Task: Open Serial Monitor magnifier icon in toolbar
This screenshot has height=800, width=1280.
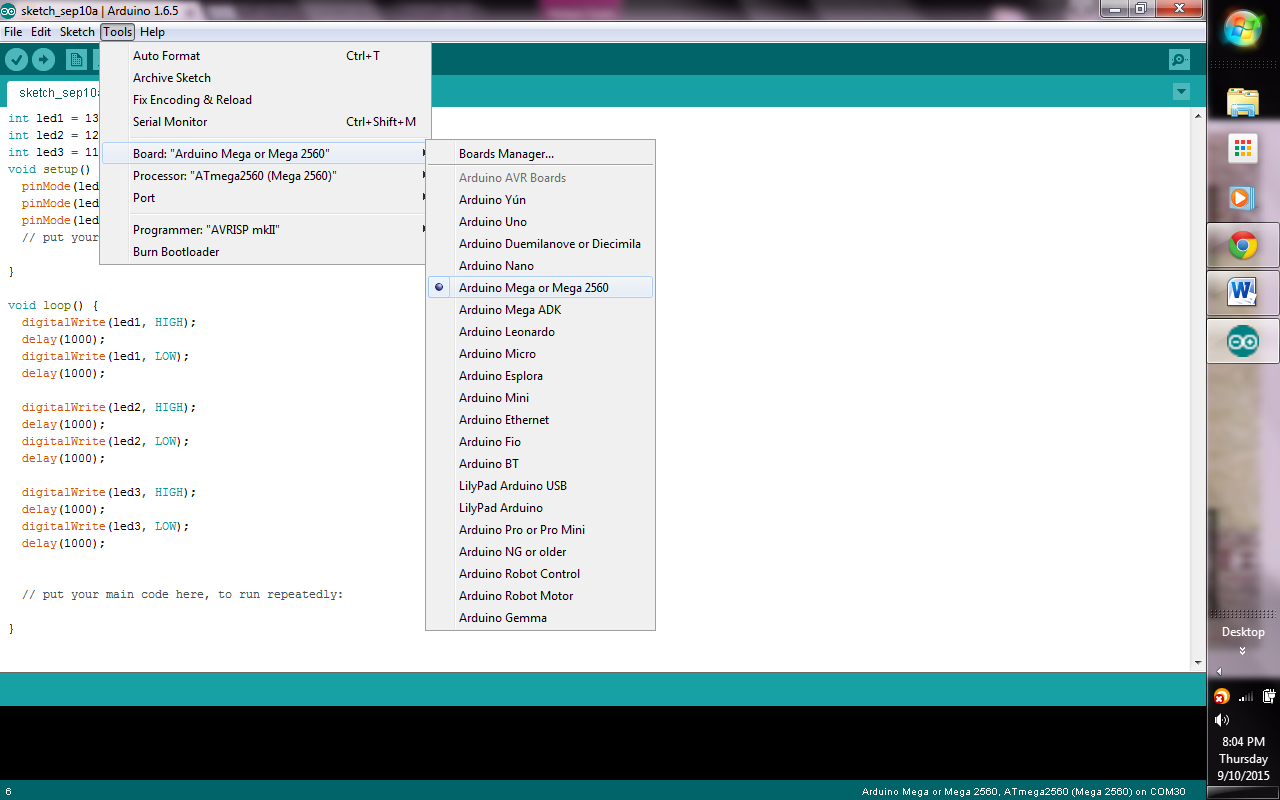Action: 1180,60
